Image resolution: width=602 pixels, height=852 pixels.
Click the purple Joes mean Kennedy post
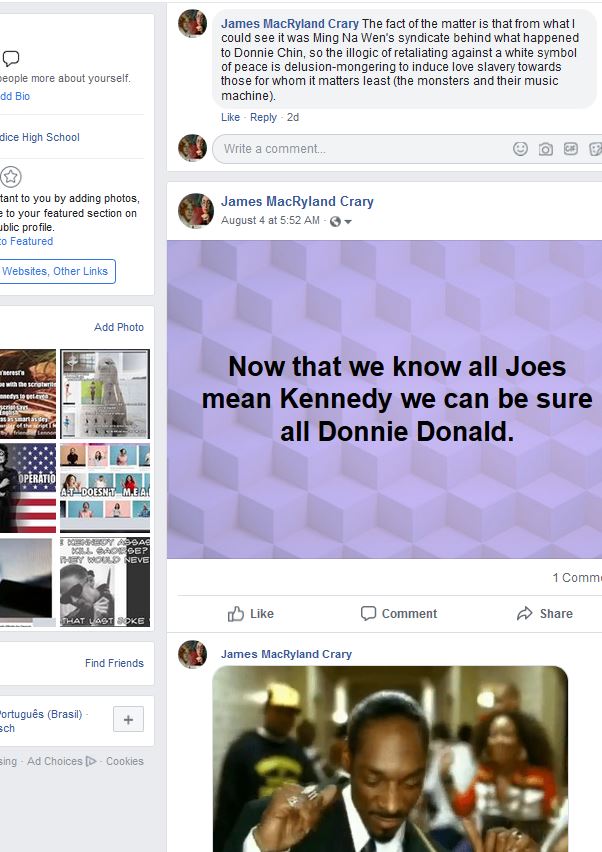click(385, 399)
